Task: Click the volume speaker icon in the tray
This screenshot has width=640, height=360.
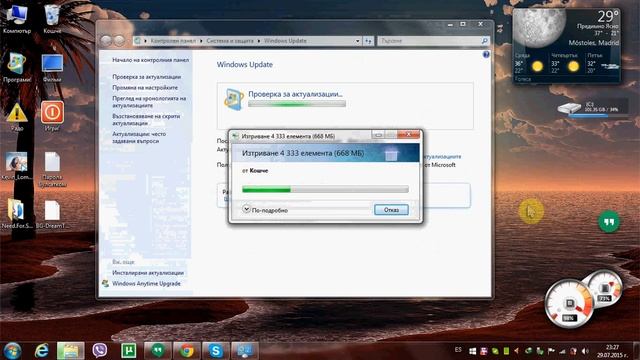Action: point(584,351)
